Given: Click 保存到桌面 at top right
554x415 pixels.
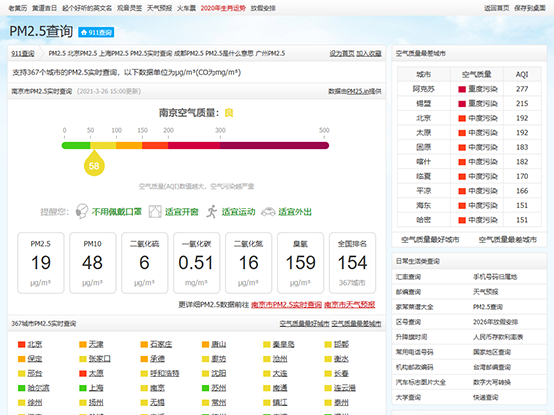Looking at the screenshot, I should coord(530,8).
